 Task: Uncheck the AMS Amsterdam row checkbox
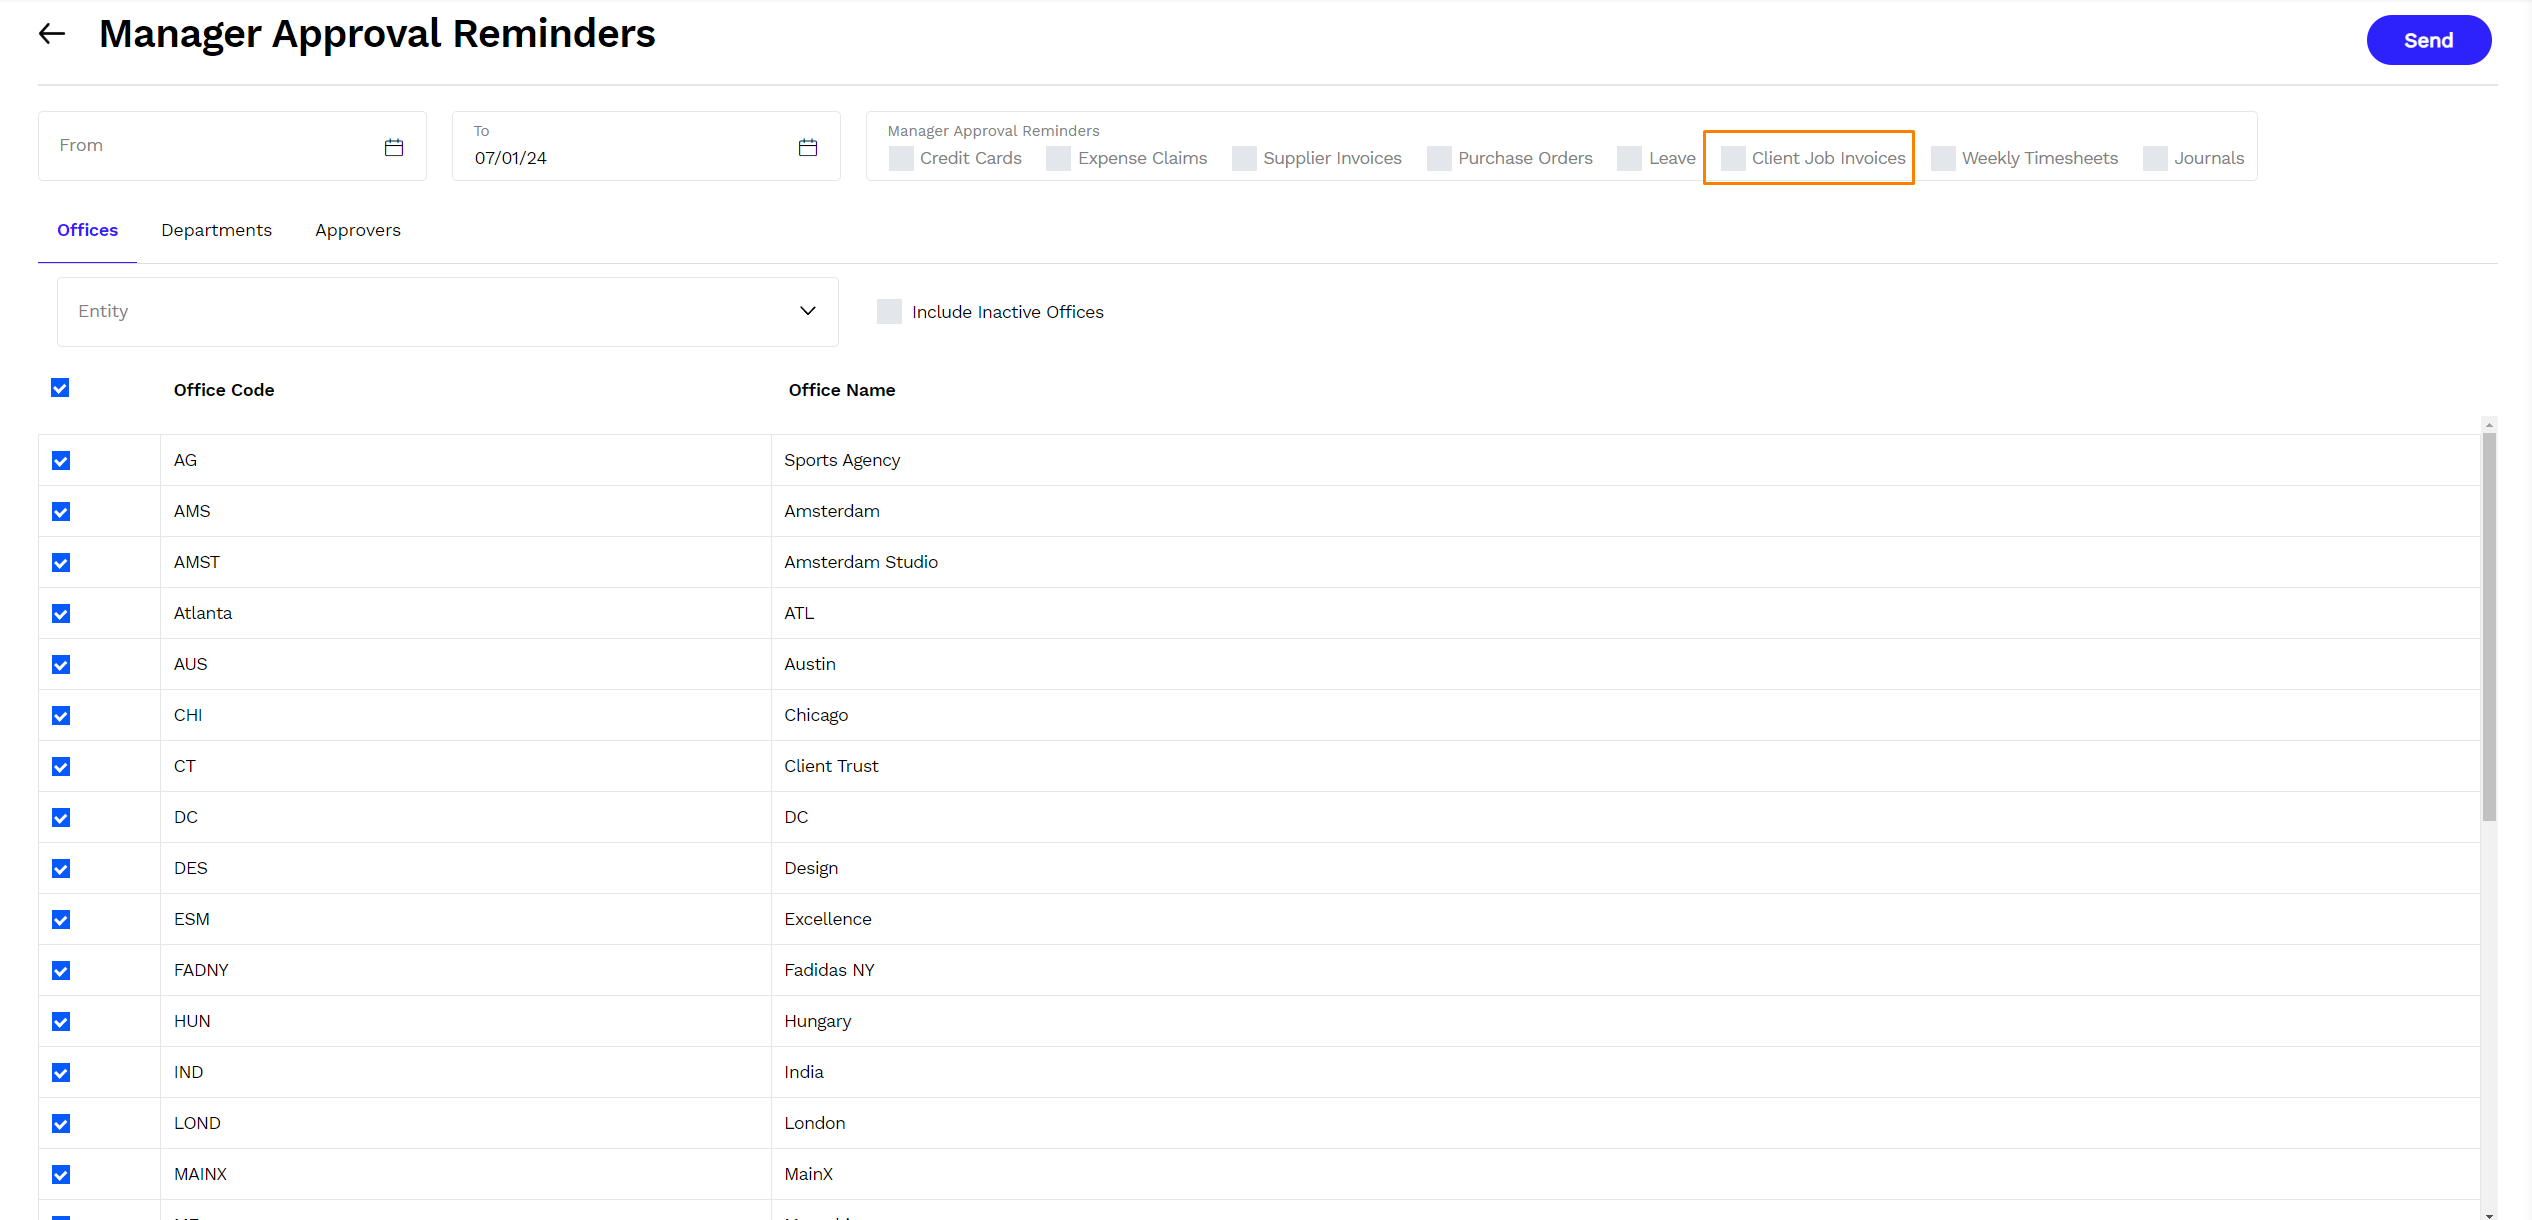tap(61, 512)
